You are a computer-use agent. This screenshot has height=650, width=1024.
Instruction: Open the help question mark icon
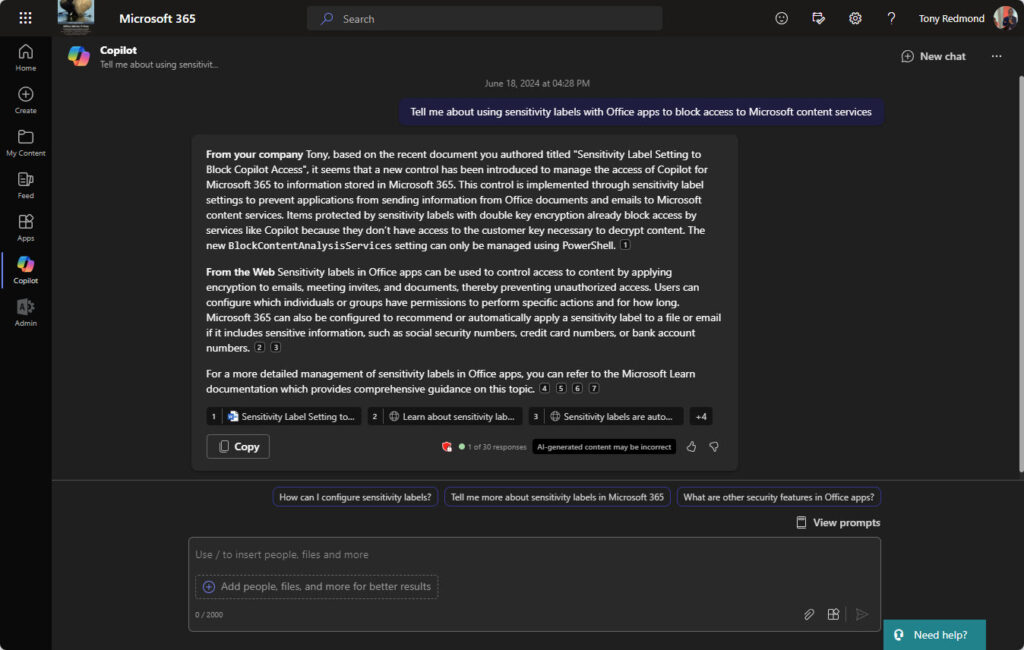(891, 18)
